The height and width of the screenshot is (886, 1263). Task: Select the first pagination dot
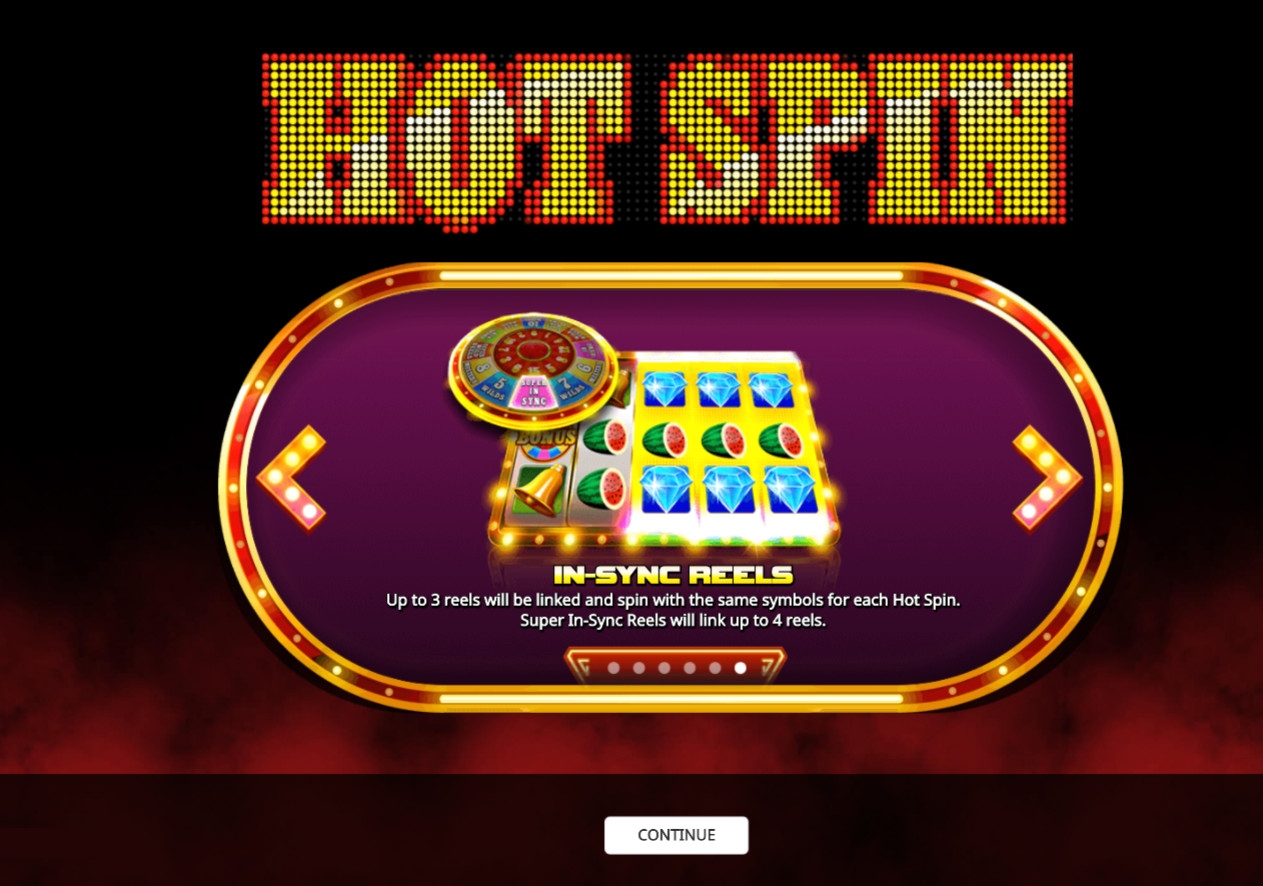(x=613, y=668)
